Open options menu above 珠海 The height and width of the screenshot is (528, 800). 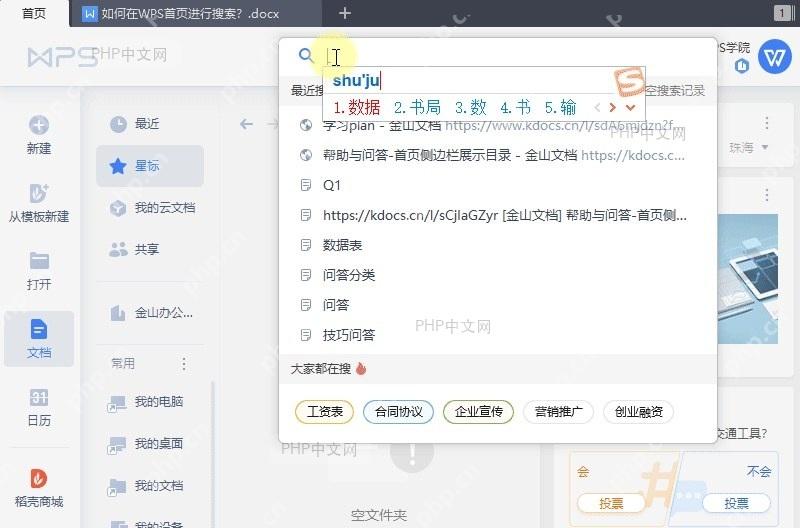tap(766, 123)
